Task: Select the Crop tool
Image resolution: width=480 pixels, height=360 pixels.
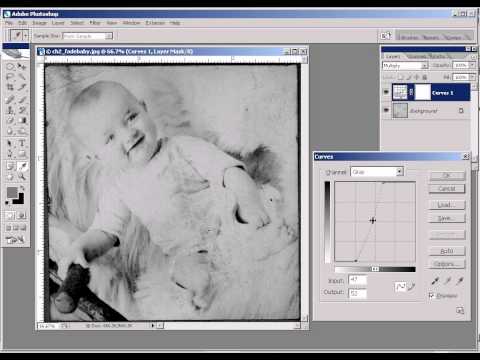Action: pos(10,87)
